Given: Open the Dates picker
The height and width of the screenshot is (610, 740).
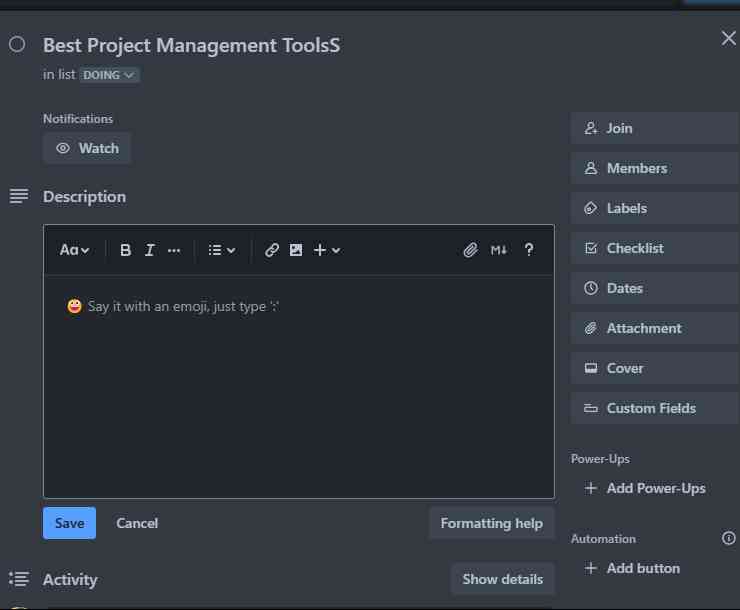Looking at the screenshot, I should [x=655, y=288].
